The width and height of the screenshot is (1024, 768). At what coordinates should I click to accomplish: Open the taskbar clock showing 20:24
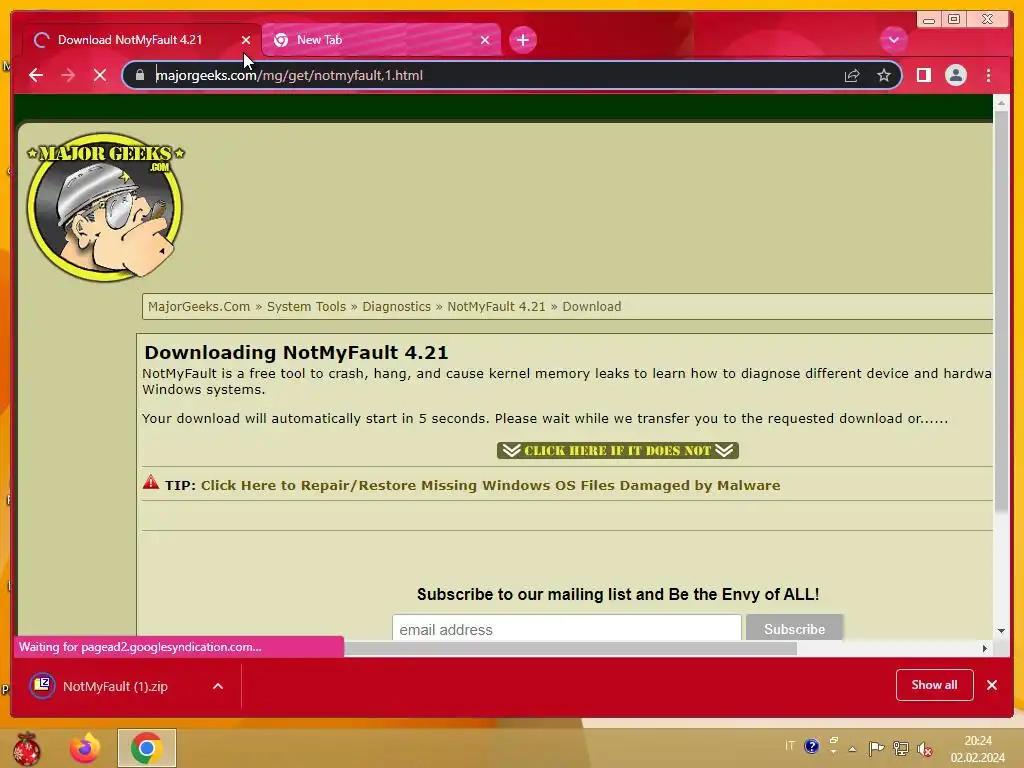(x=978, y=749)
